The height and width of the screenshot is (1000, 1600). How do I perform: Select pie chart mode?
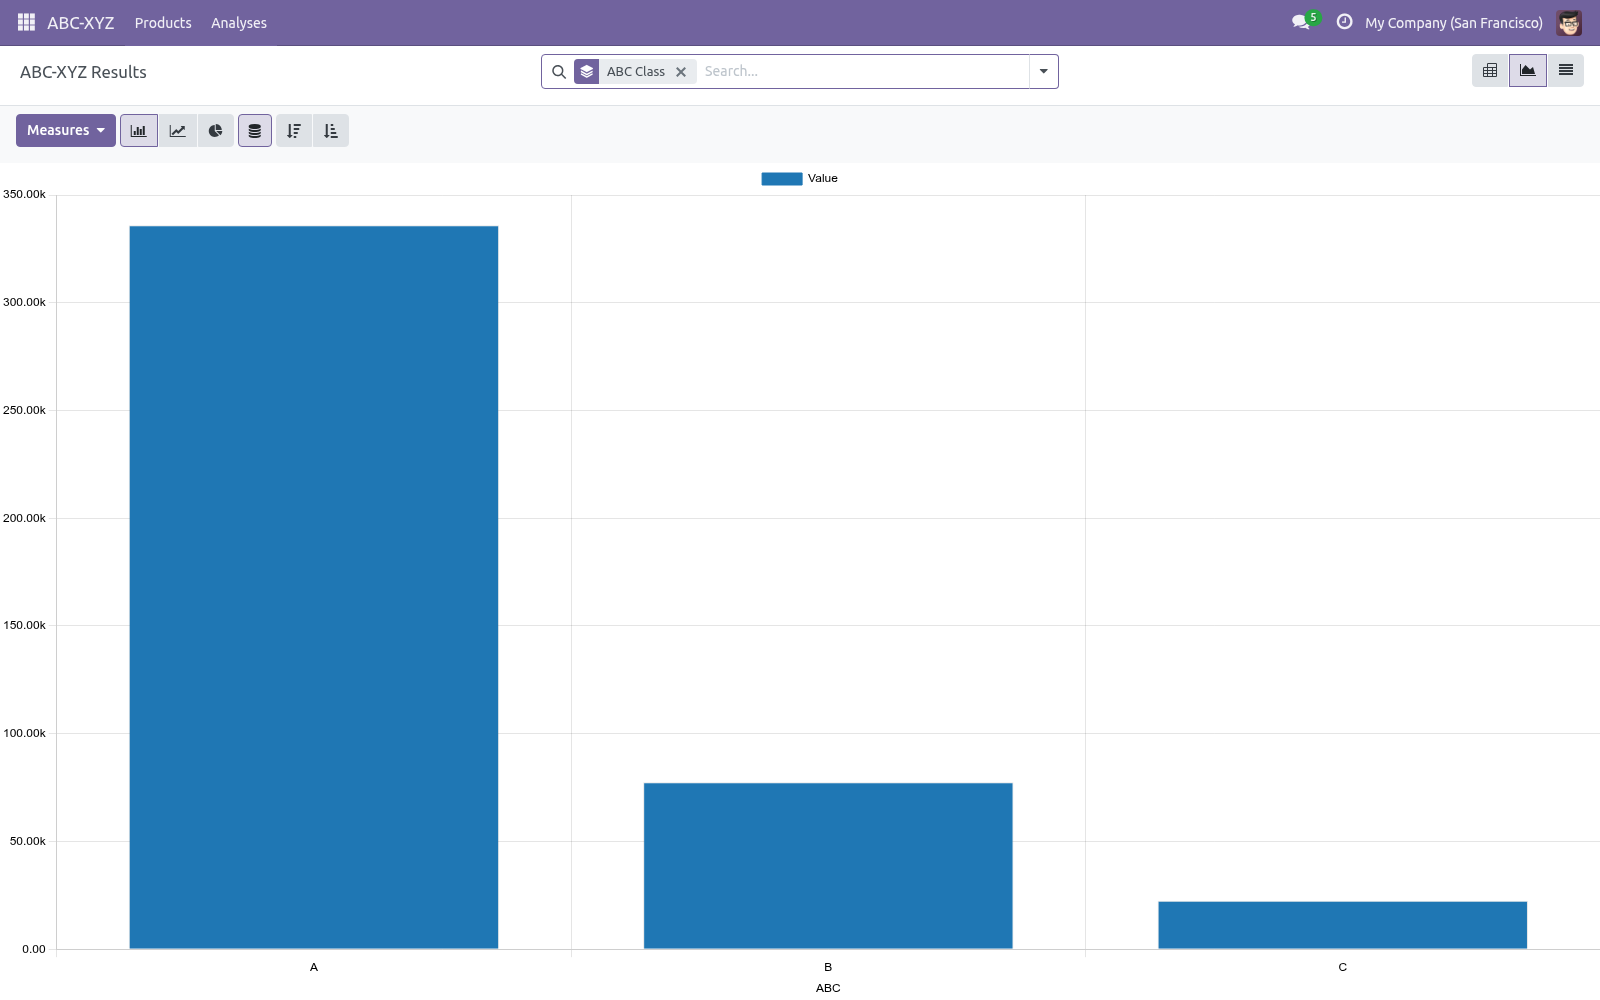coord(215,131)
